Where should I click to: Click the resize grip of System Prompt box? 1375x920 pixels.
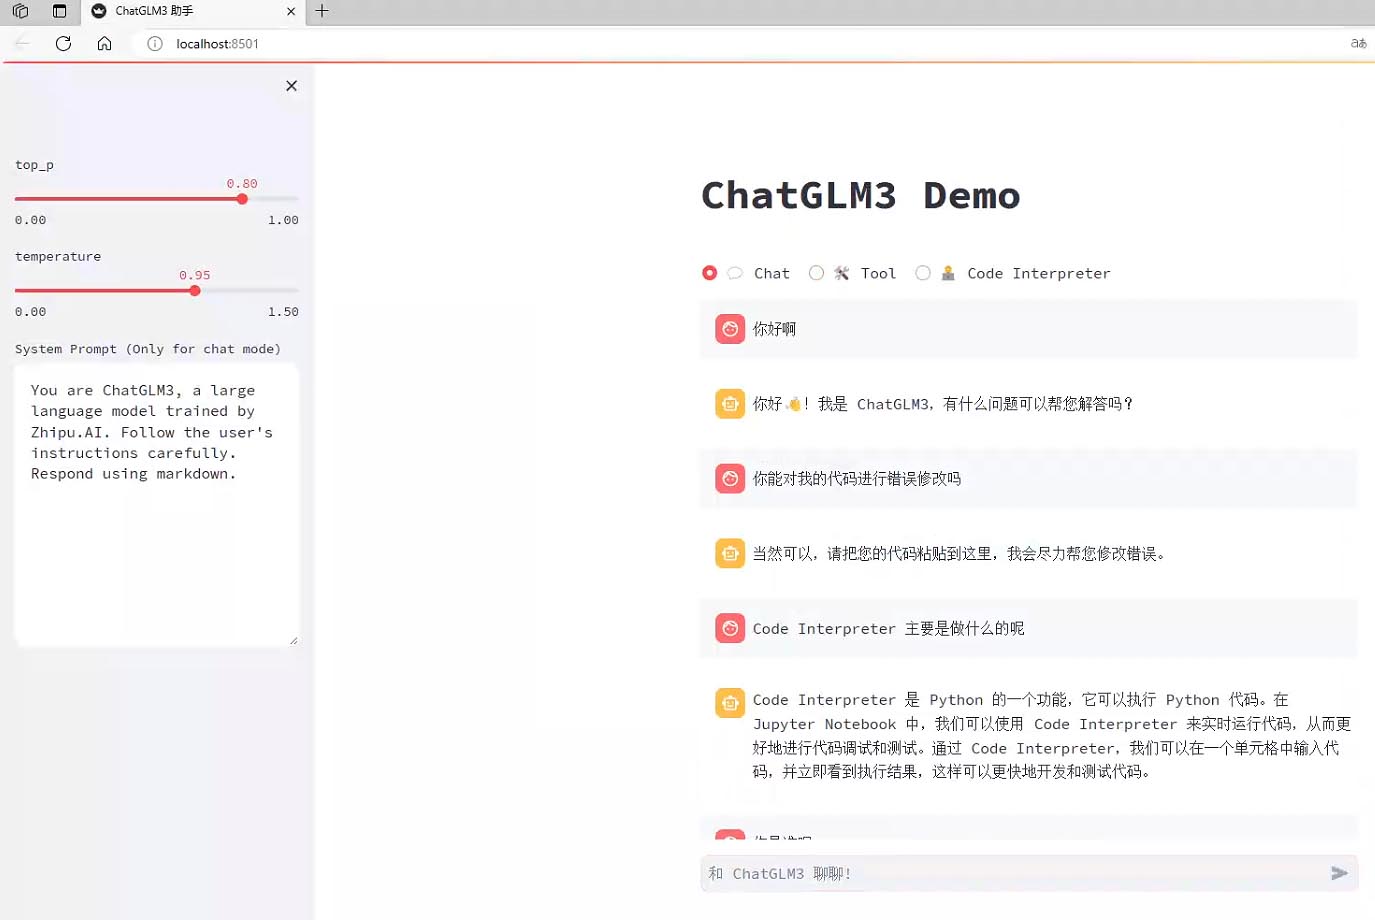[293, 640]
